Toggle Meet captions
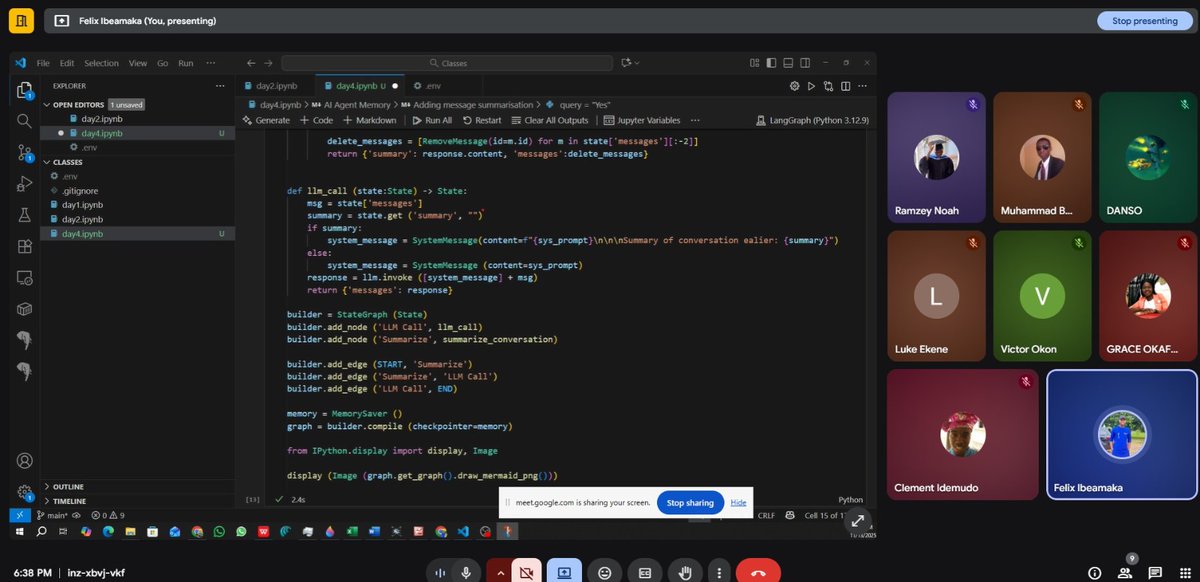The image size is (1200, 582). 645,572
